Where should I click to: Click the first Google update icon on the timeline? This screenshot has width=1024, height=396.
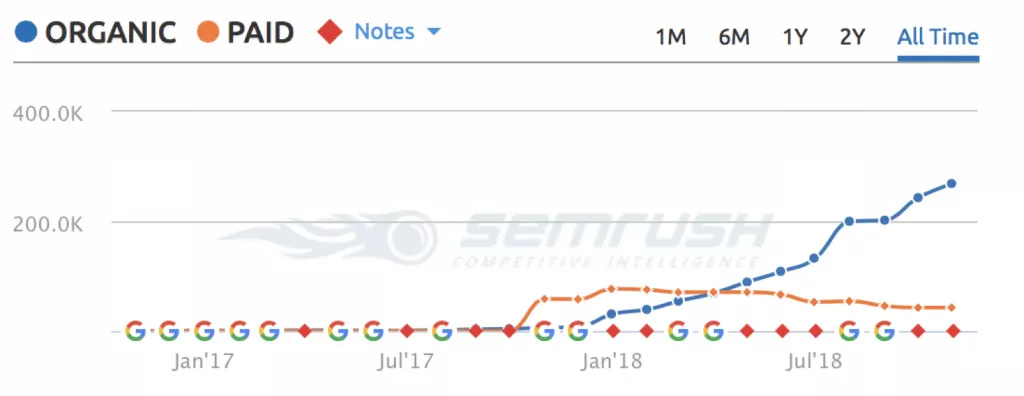(x=135, y=331)
